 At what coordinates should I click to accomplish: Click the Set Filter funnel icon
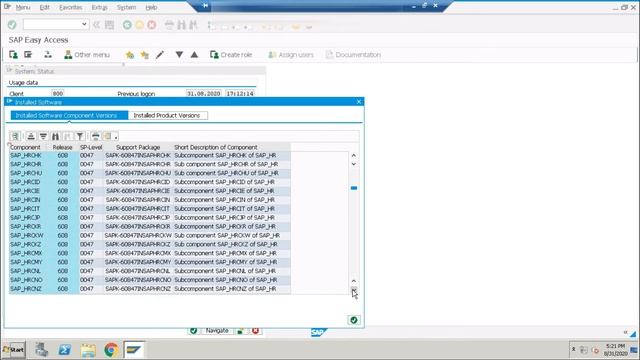(80, 136)
